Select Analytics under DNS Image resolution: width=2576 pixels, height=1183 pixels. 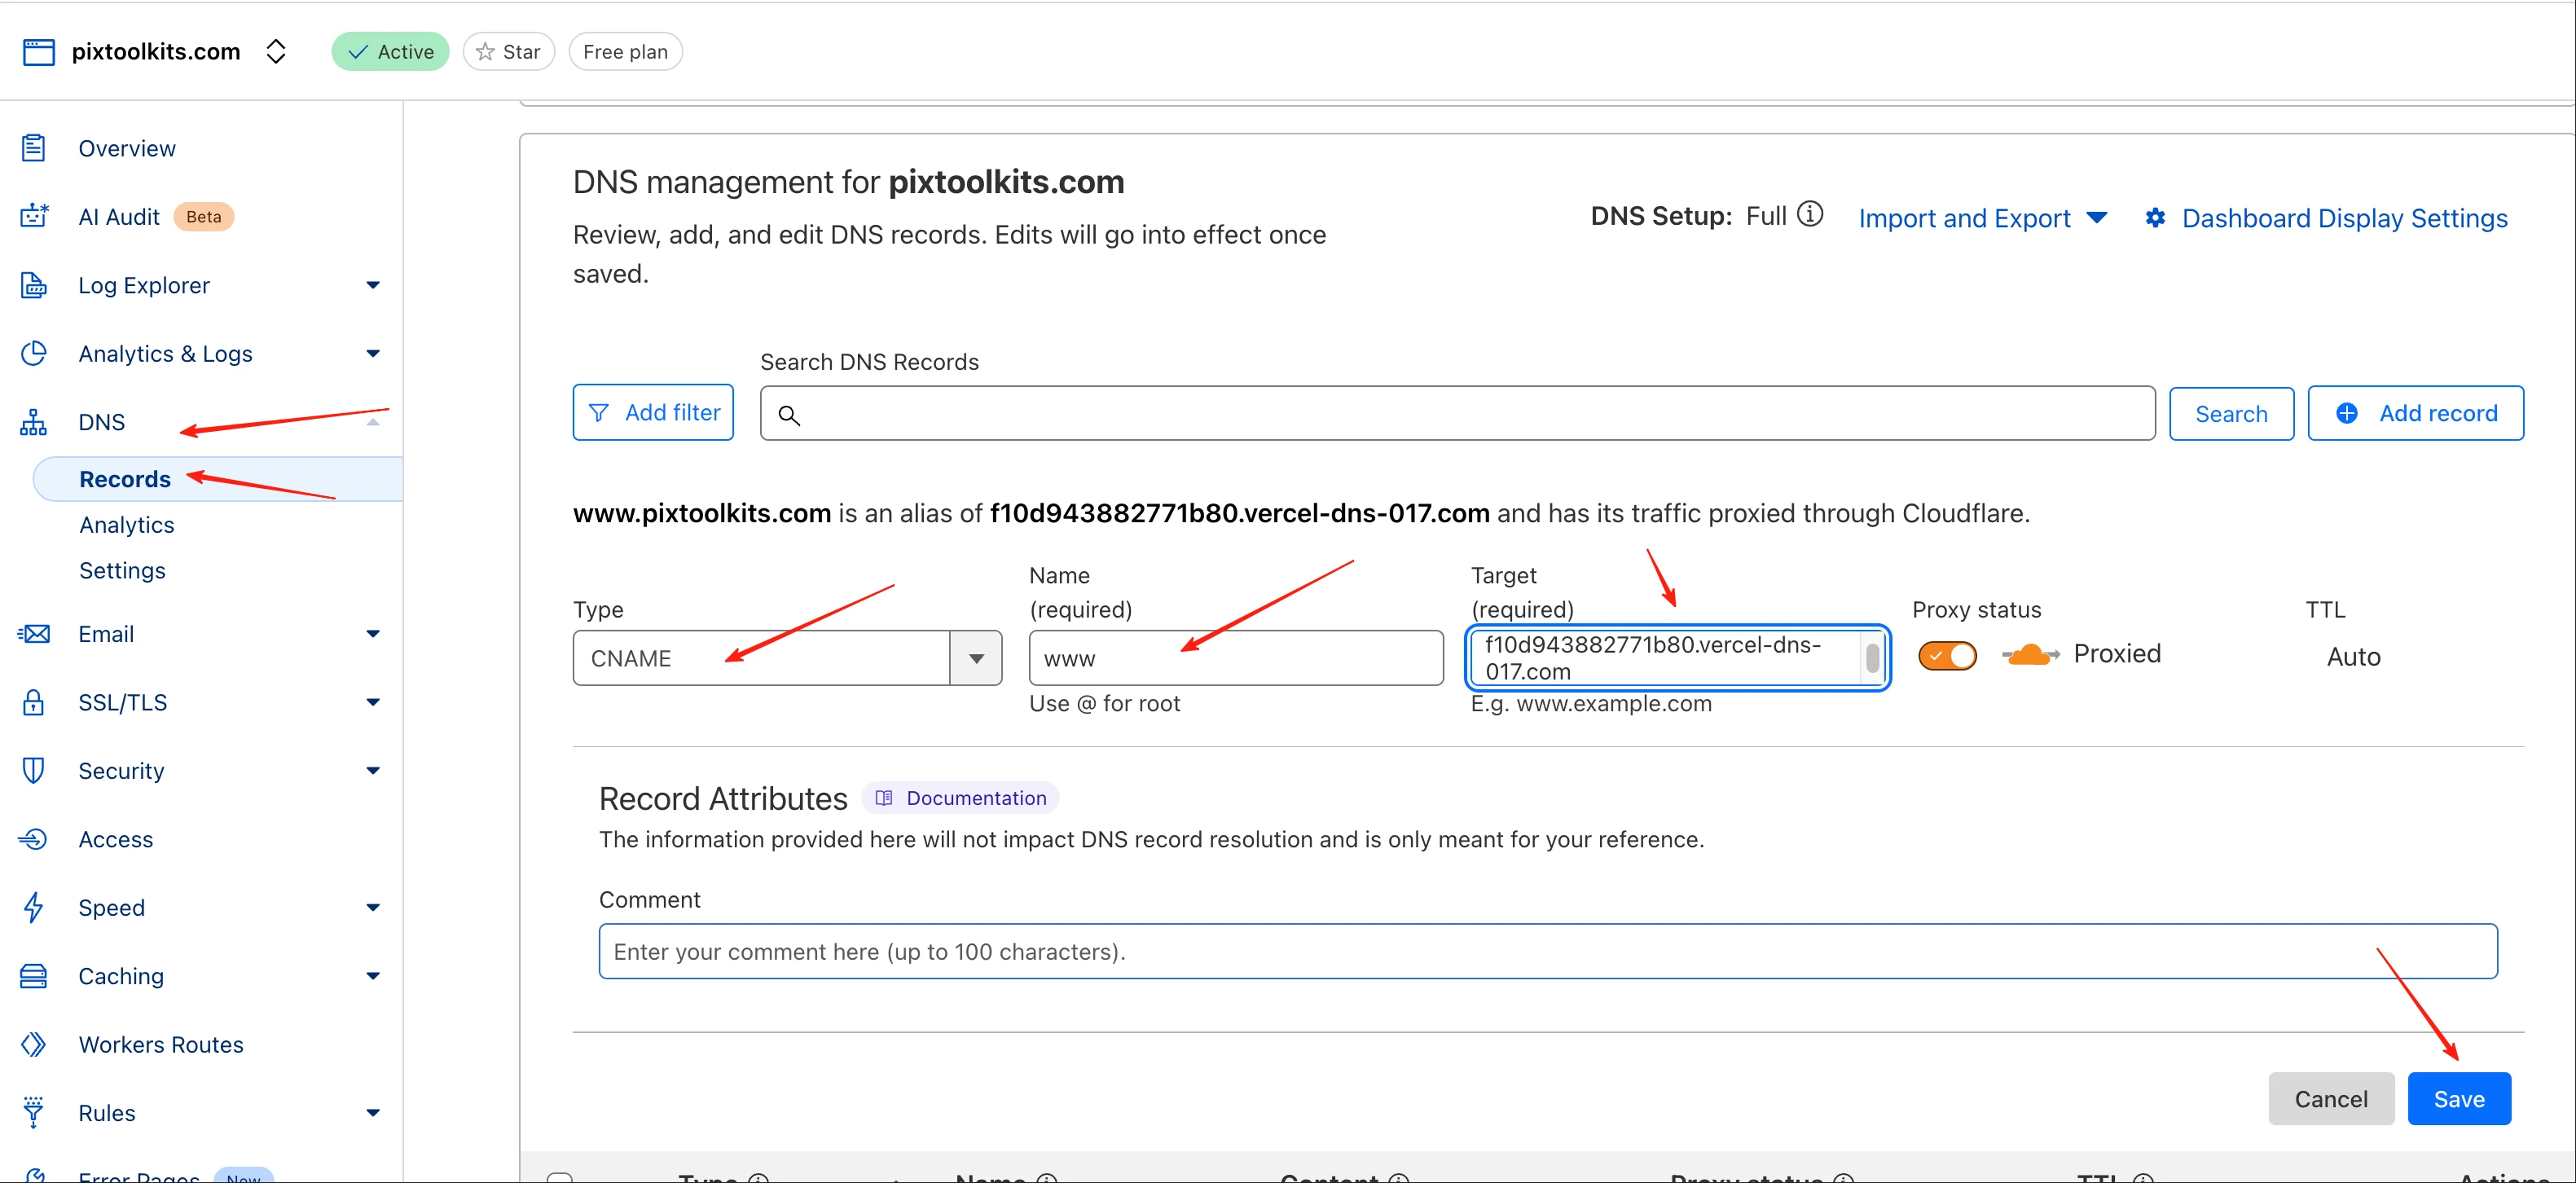pyautogui.click(x=127, y=525)
